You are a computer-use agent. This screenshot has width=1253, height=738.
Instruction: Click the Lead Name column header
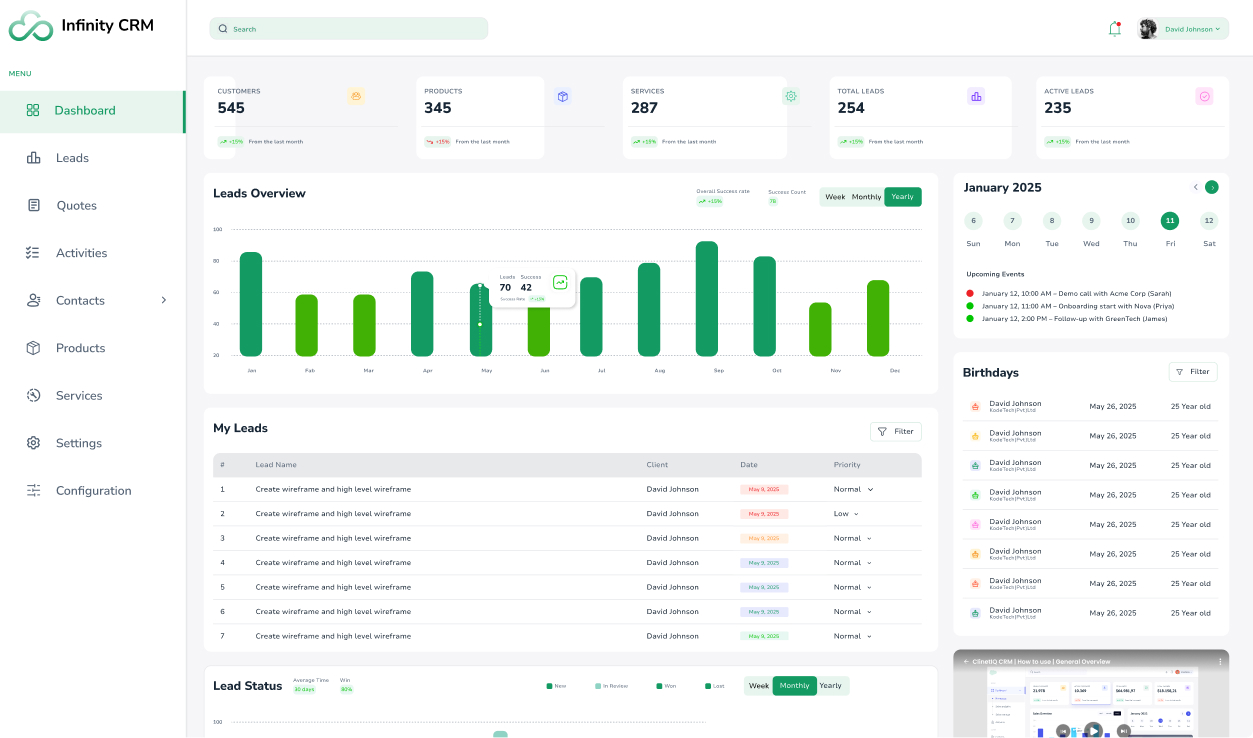tap(276, 465)
